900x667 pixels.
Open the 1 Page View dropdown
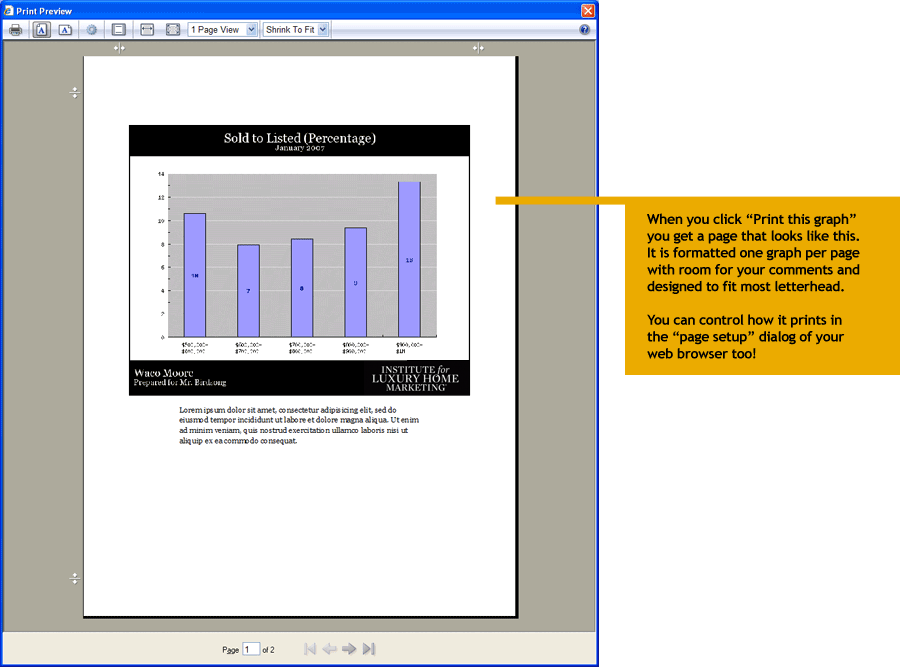[222, 30]
